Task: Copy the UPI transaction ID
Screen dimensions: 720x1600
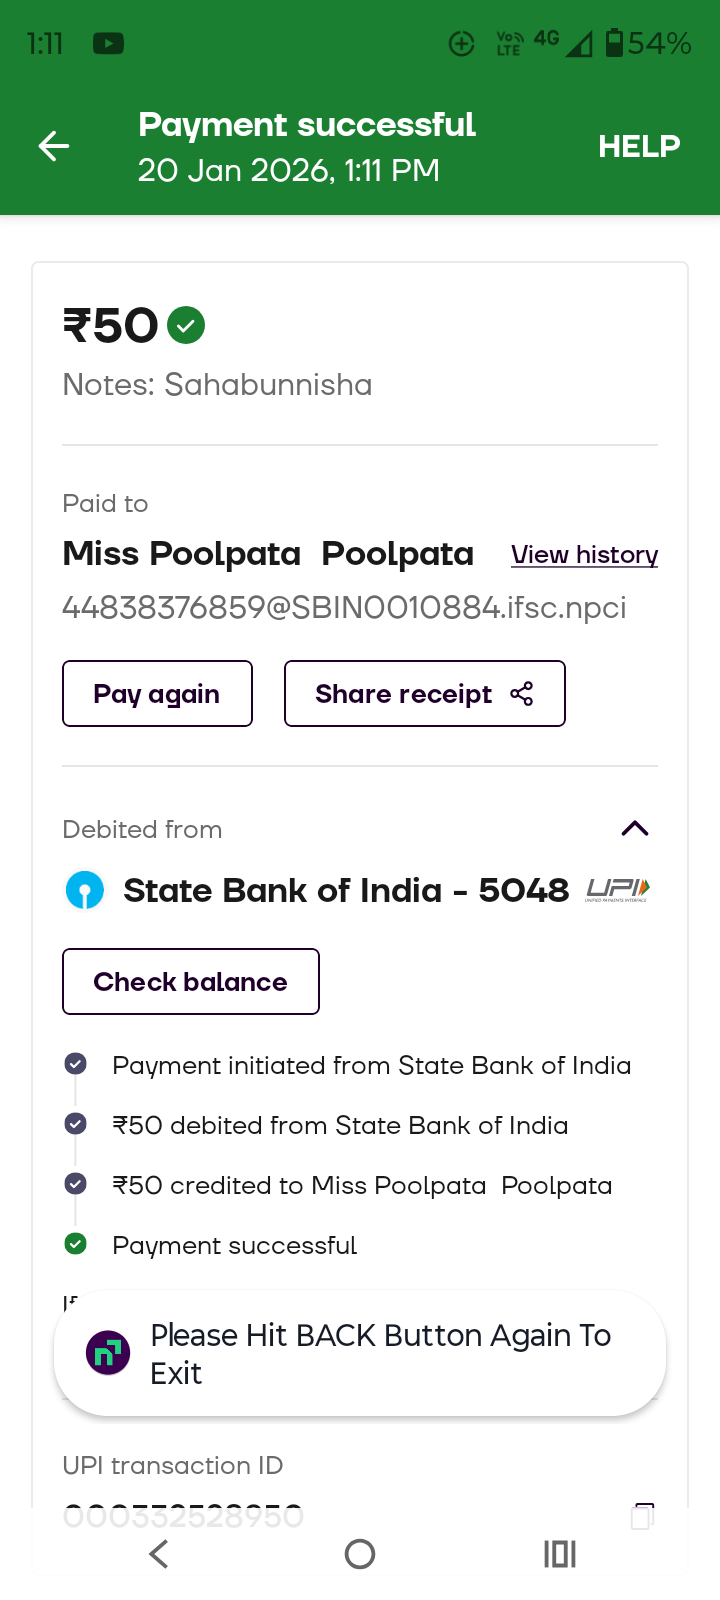Action: tap(643, 1515)
